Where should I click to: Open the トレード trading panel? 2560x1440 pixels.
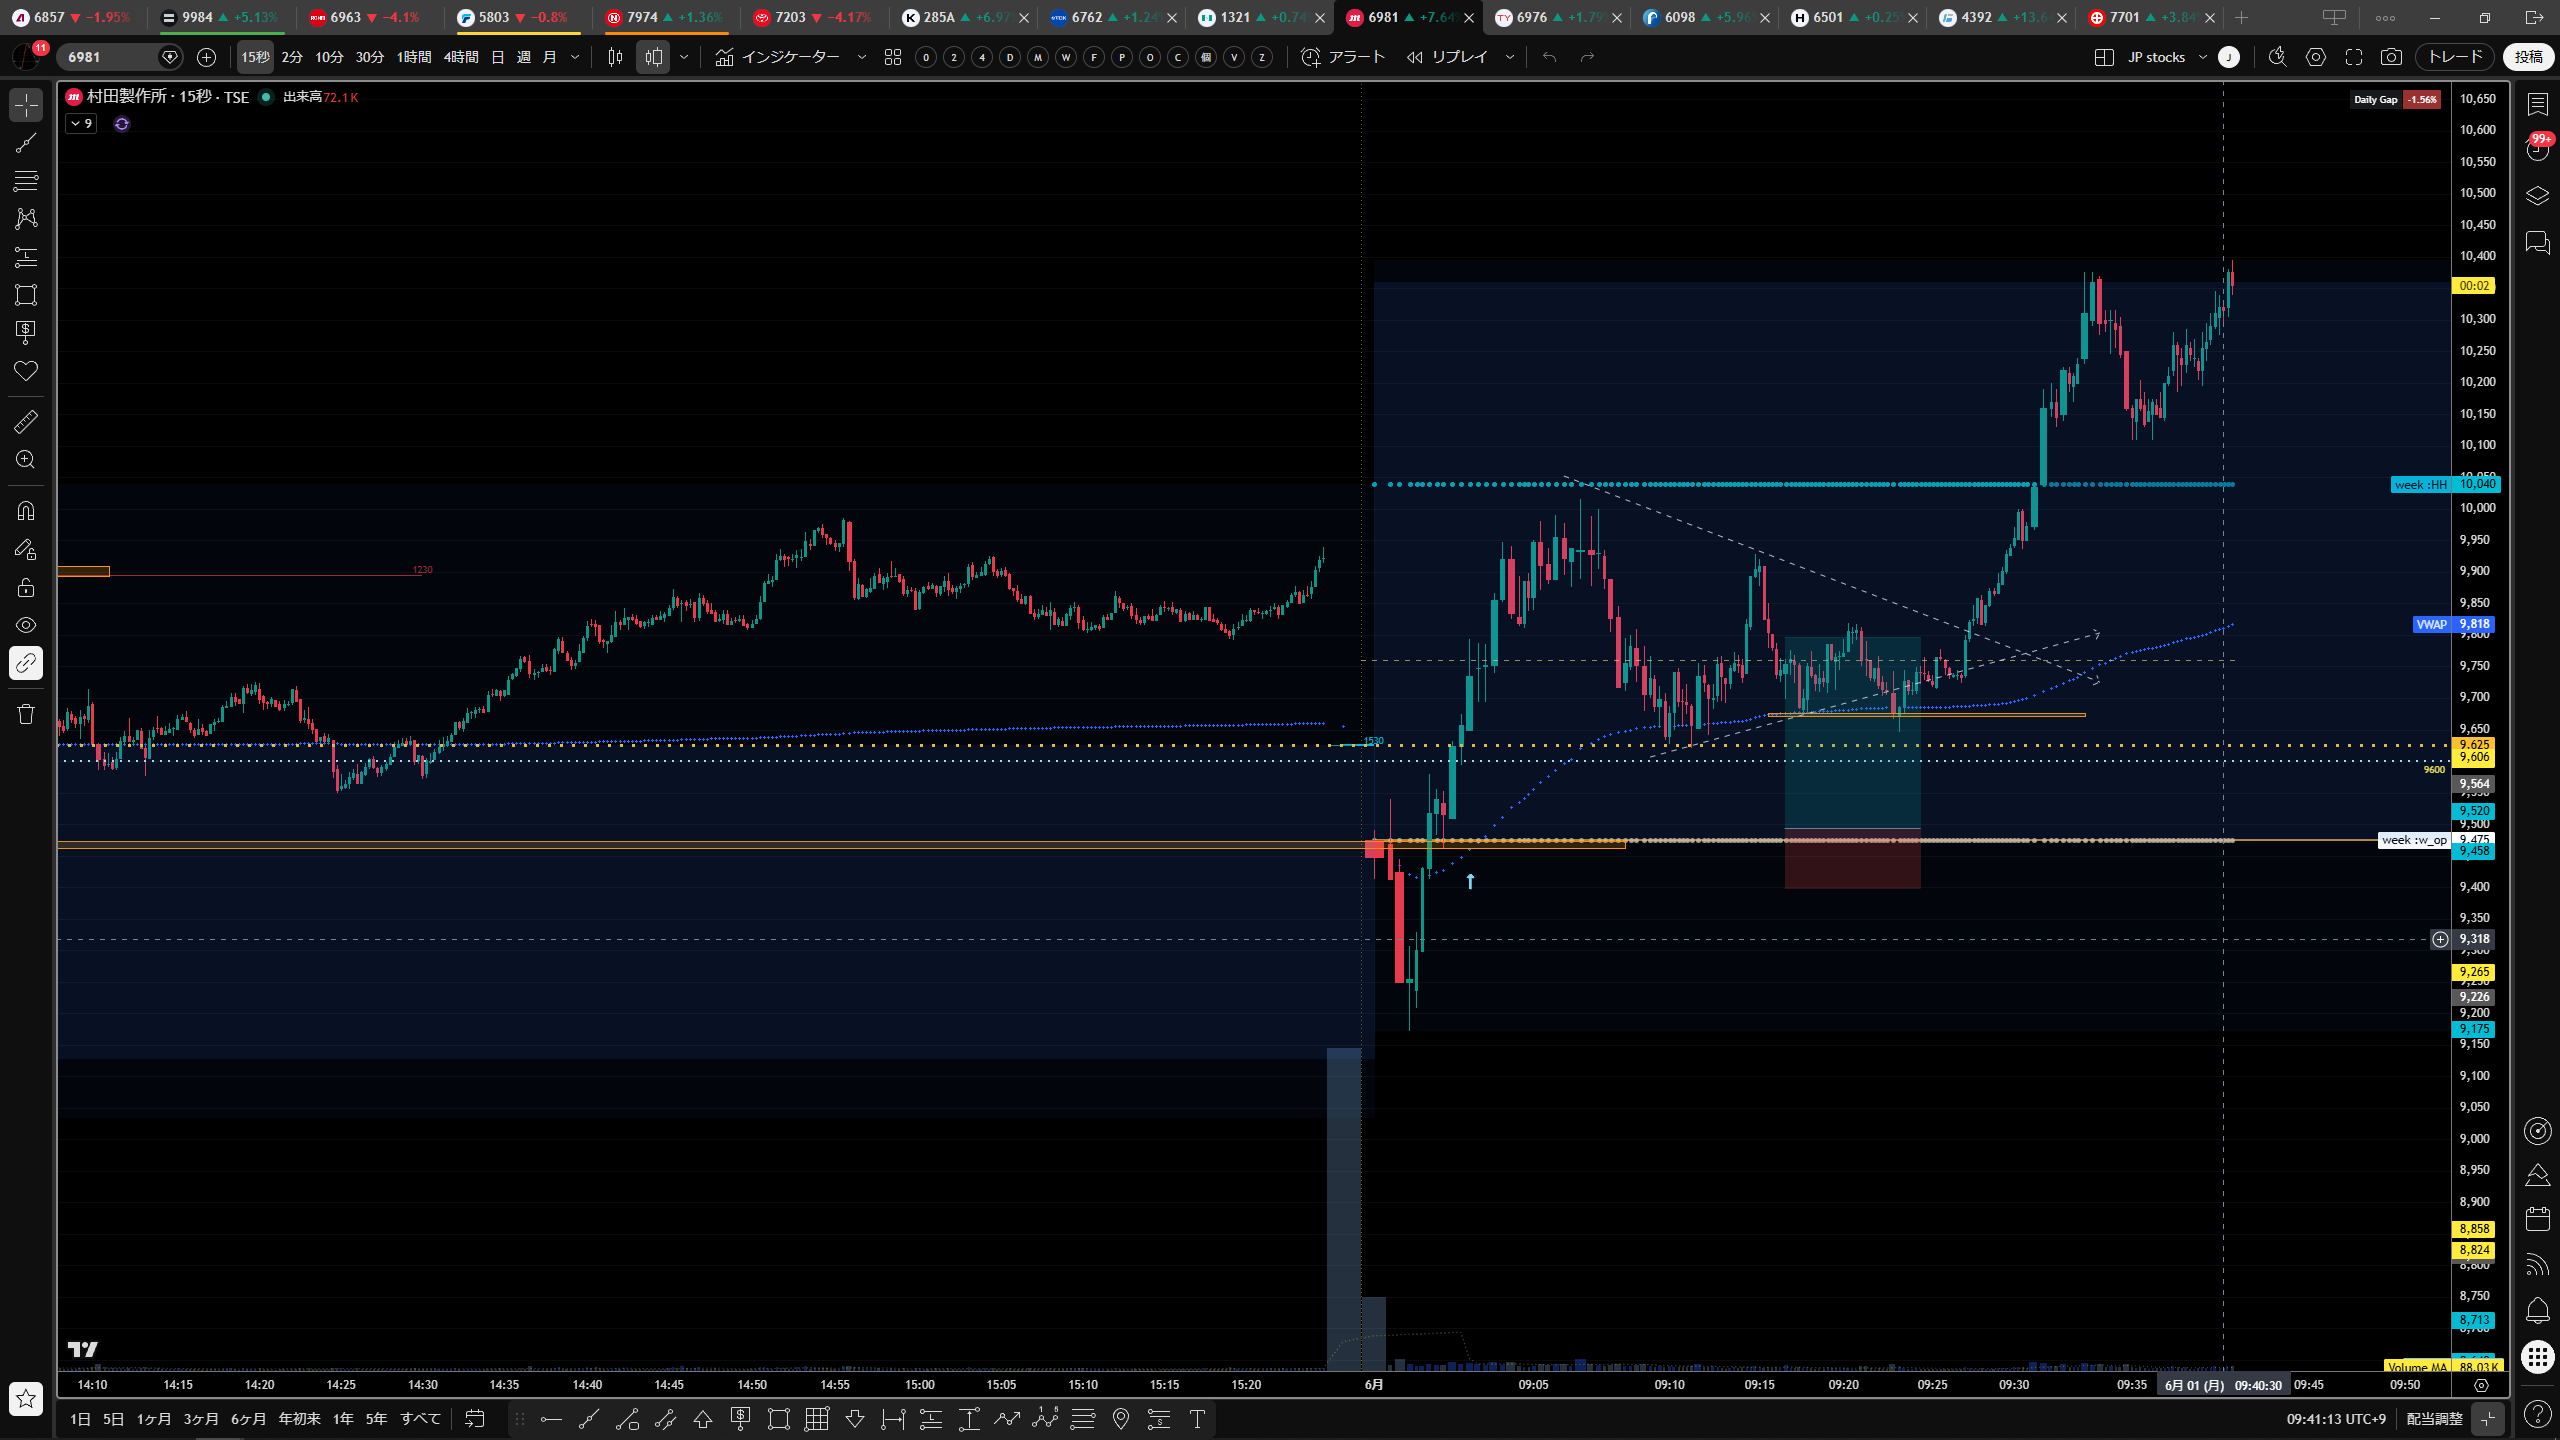pyautogui.click(x=2456, y=57)
